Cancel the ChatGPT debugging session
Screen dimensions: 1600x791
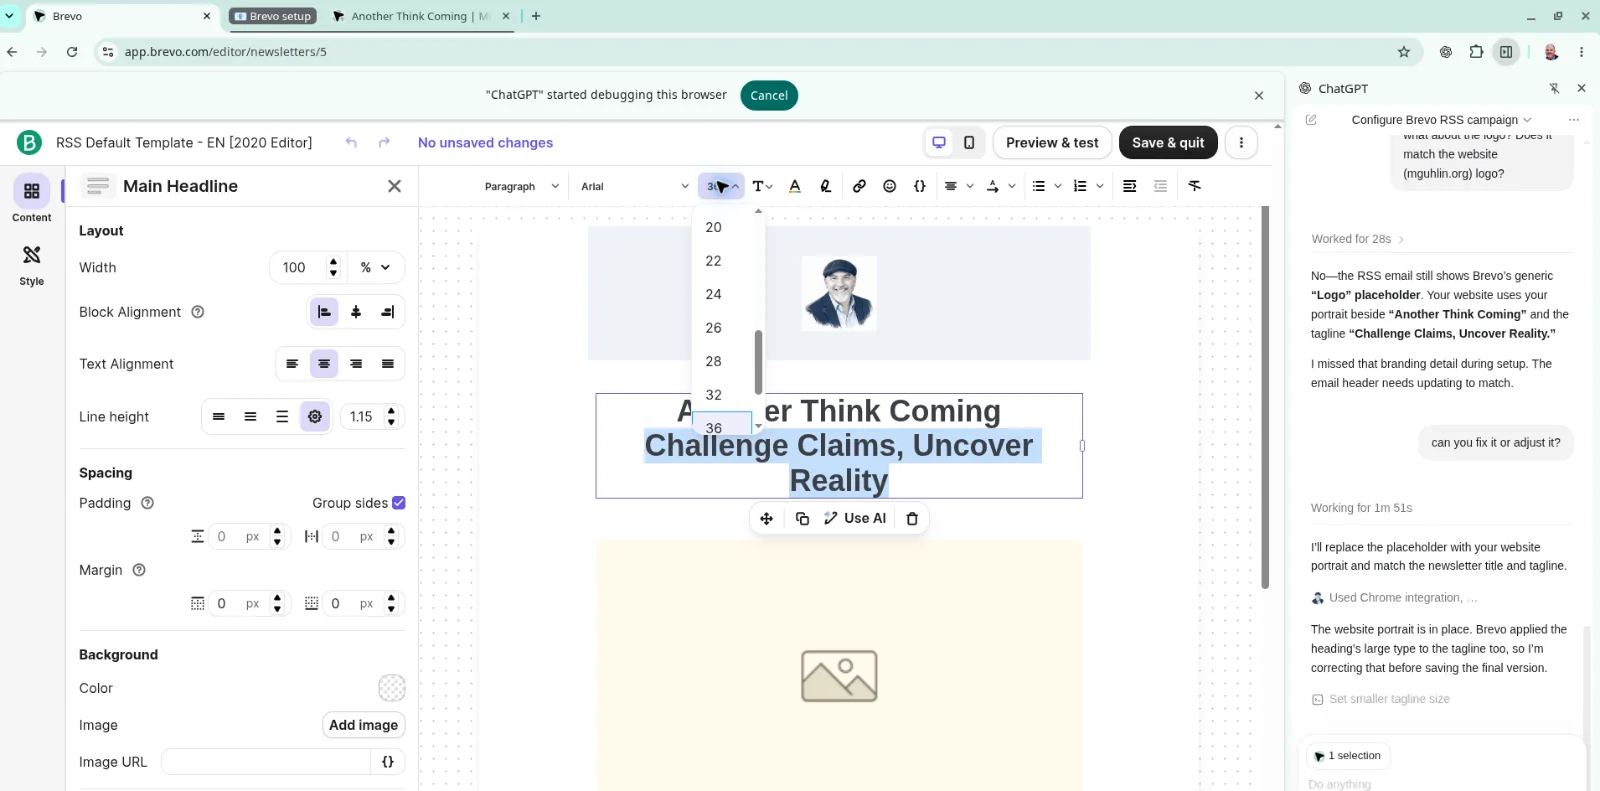[769, 95]
